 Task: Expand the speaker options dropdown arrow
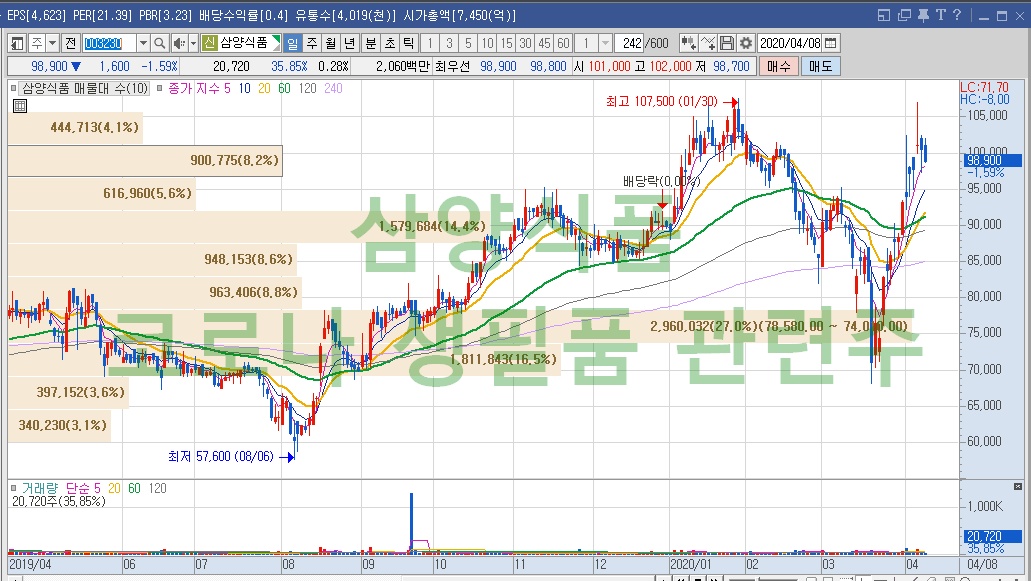click(193, 43)
